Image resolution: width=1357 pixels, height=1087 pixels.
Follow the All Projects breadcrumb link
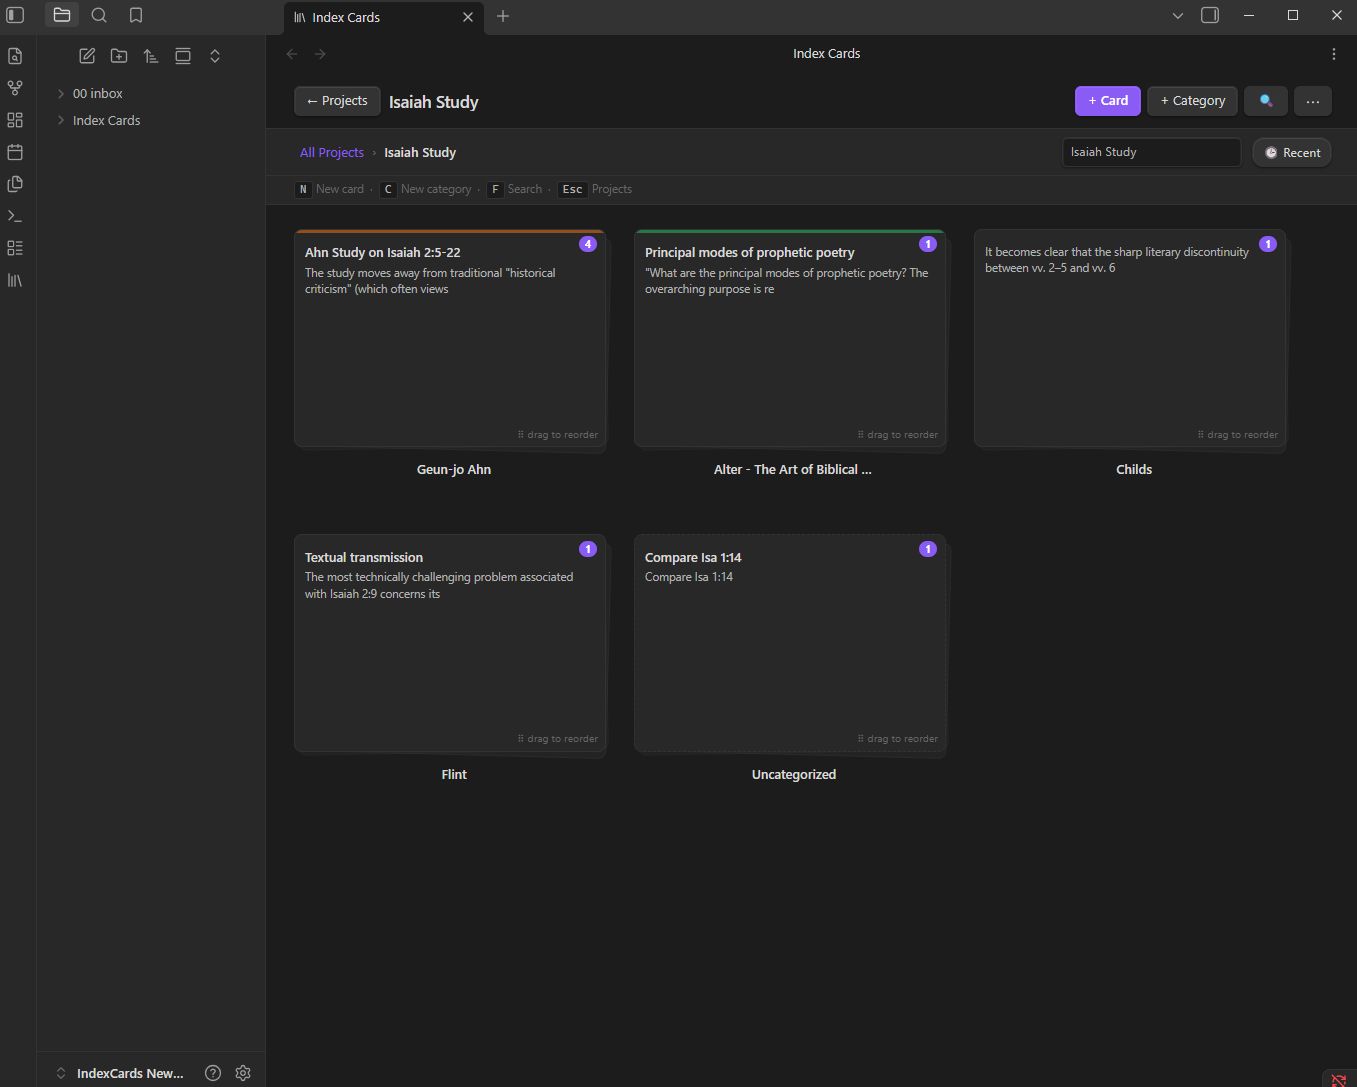[332, 152]
